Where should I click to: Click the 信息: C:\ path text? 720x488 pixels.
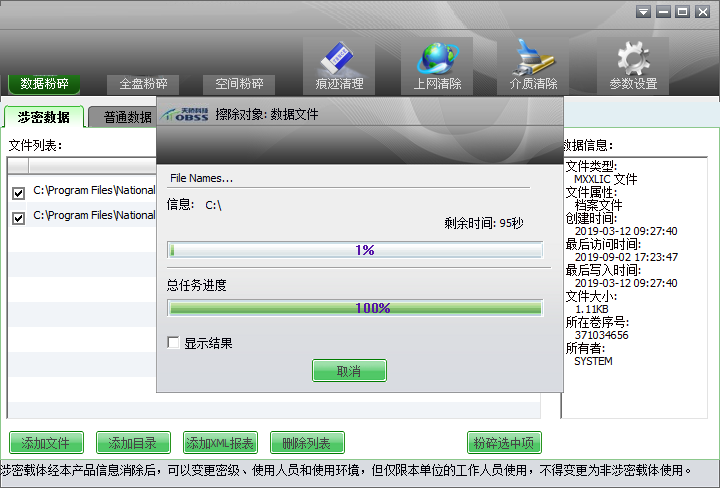coord(194,205)
